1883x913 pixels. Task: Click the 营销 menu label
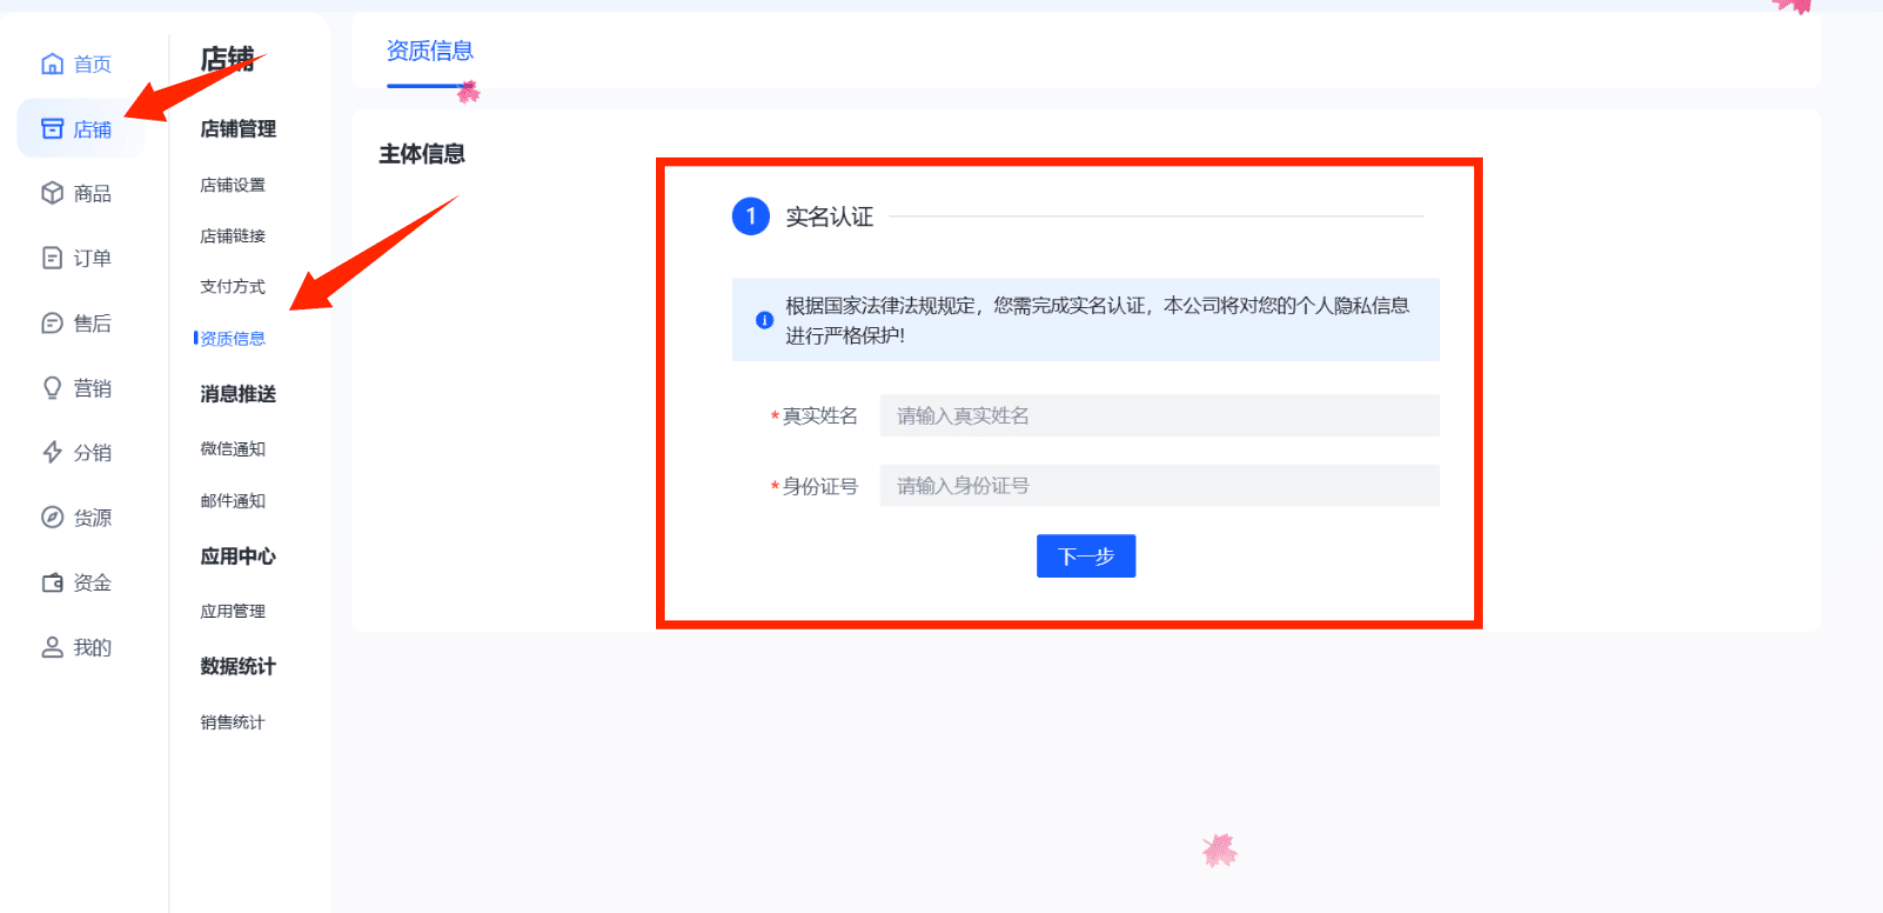click(92, 388)
